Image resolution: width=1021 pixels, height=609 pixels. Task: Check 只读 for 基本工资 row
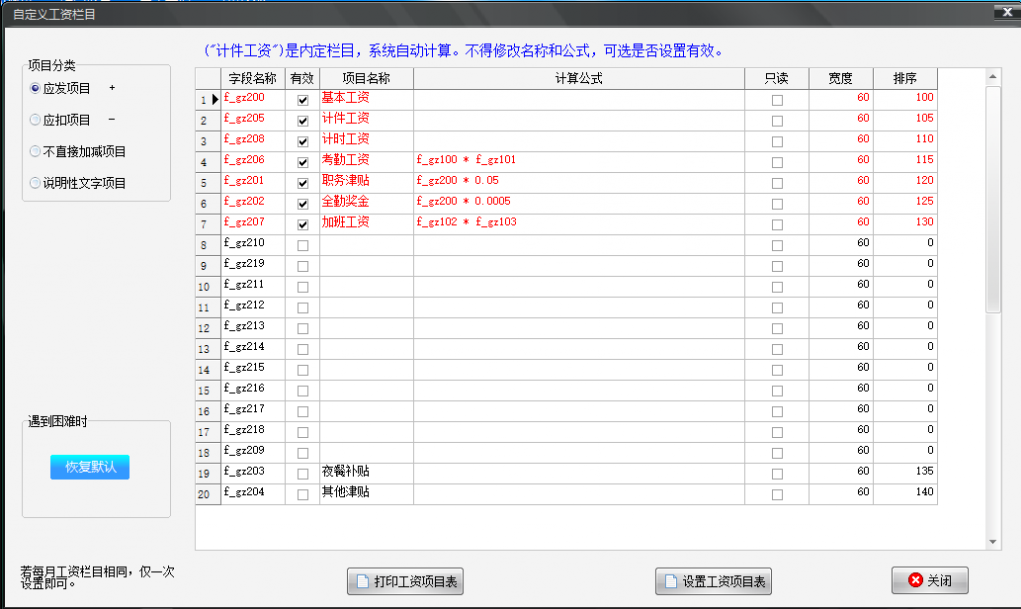pos(777,100)
